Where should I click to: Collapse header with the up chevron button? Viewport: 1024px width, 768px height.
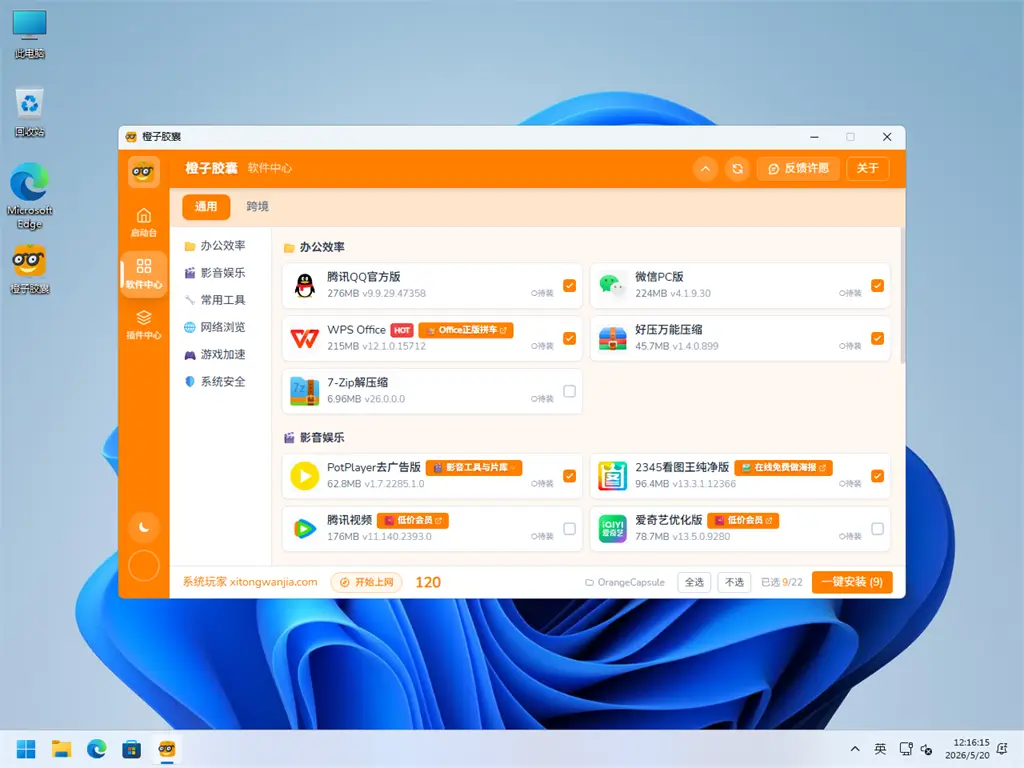tap(705, 168)
